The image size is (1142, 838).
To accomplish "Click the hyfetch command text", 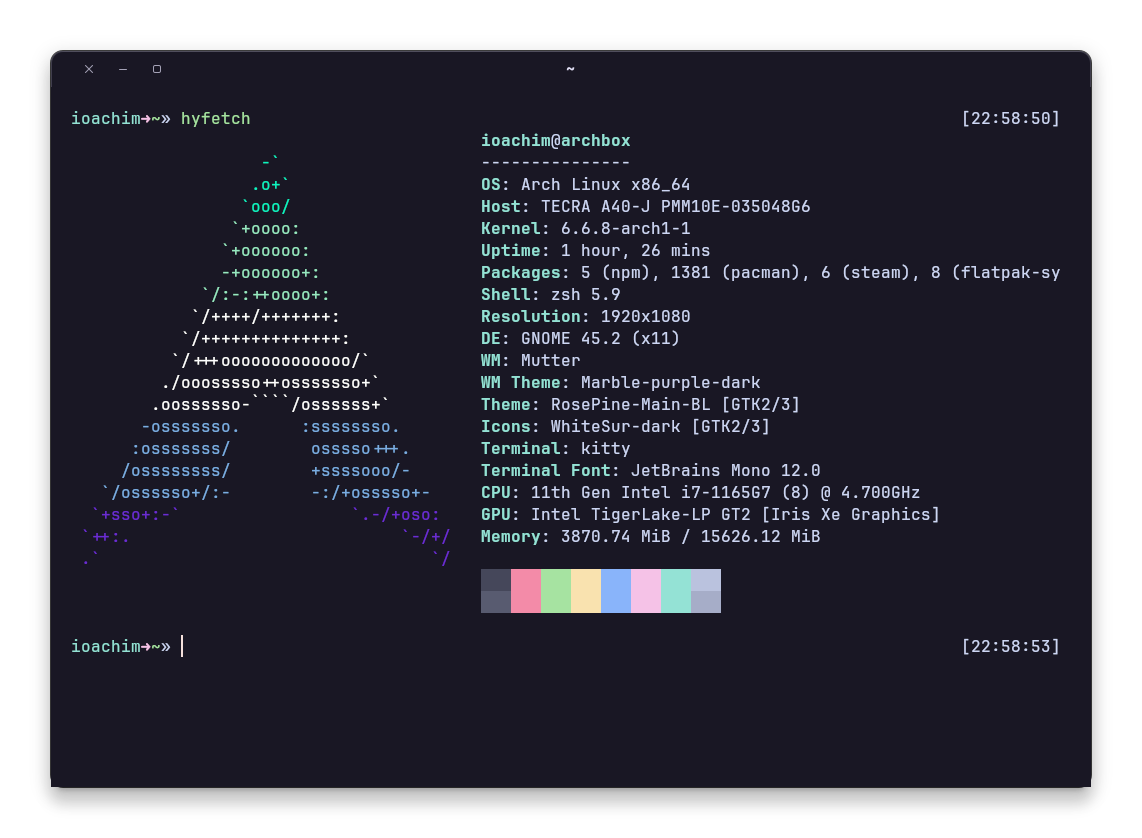I will pyautogui.click(x=216, y=118).
